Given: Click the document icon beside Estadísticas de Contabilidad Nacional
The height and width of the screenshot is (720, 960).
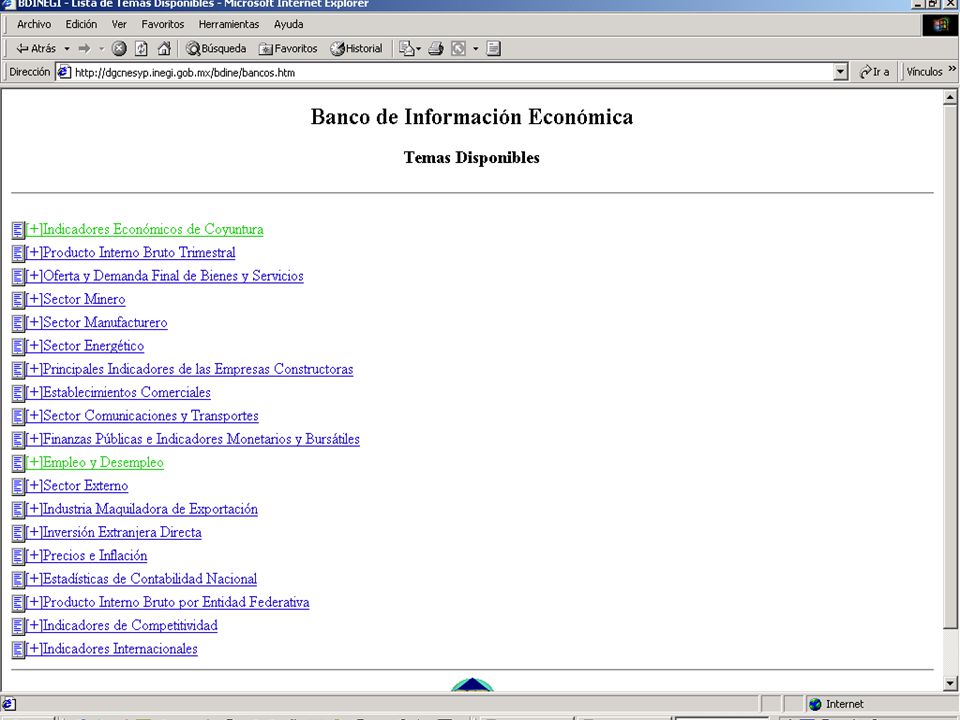Looking at the screenshot, I should (x=18, y=579).
